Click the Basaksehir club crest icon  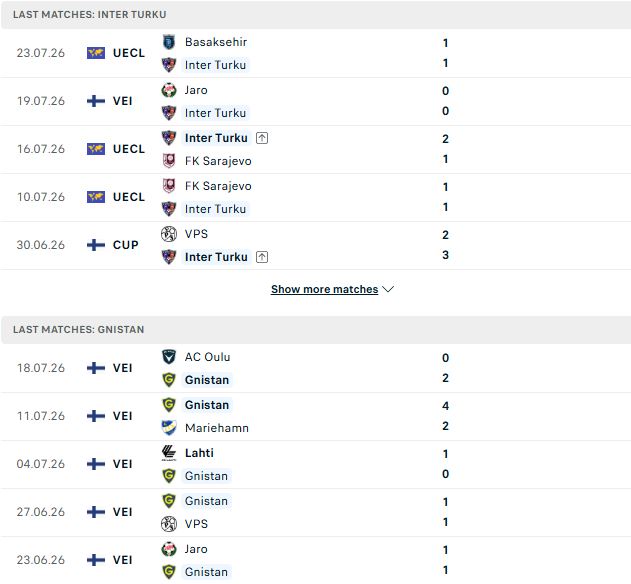[x=169, y=42]
